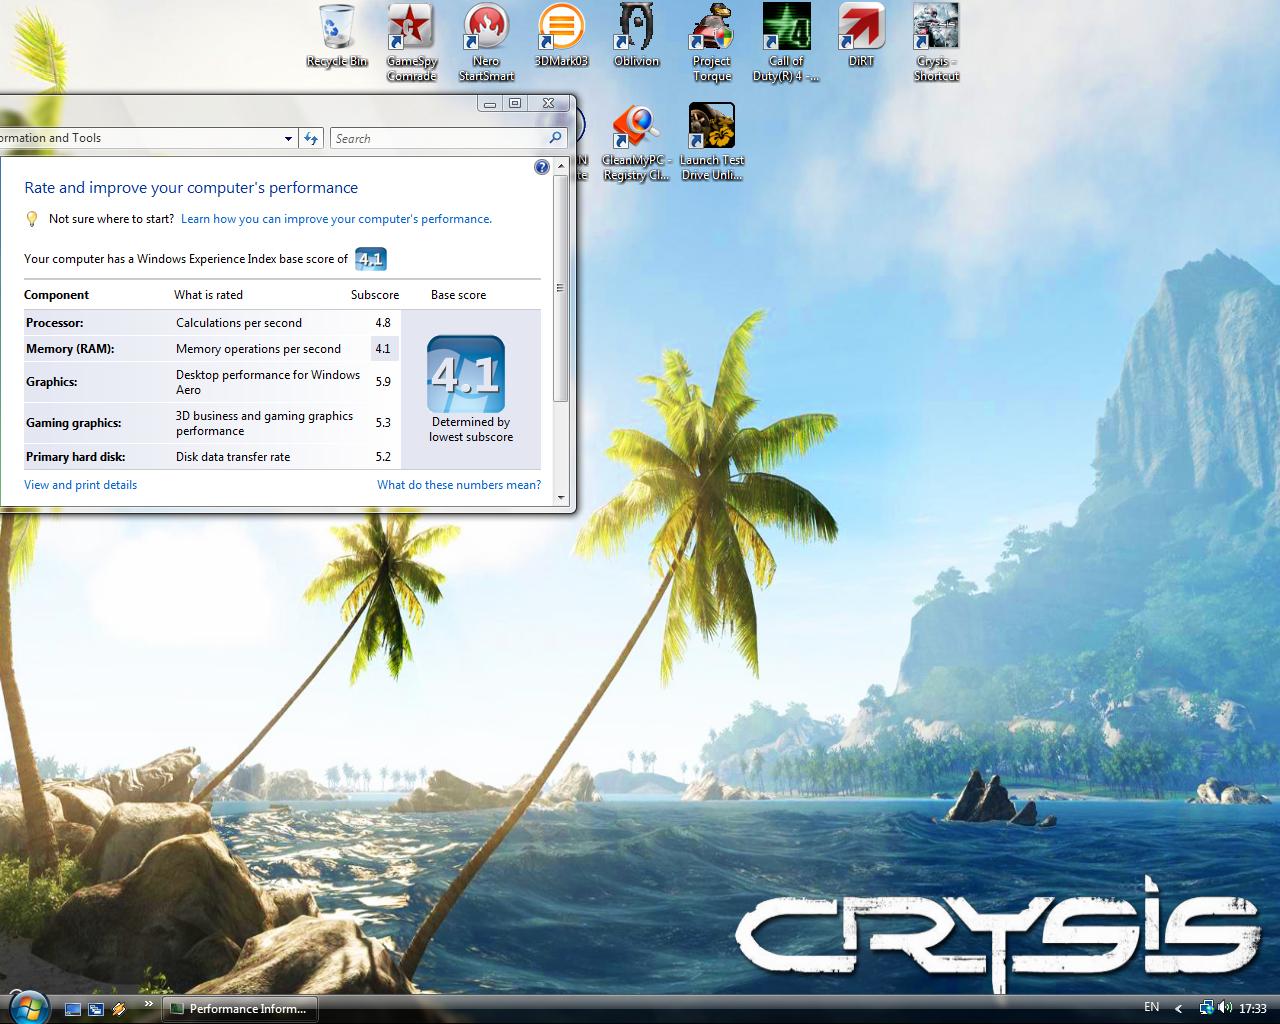Select the 'Memory (RAM):' component label

[70, 349]
